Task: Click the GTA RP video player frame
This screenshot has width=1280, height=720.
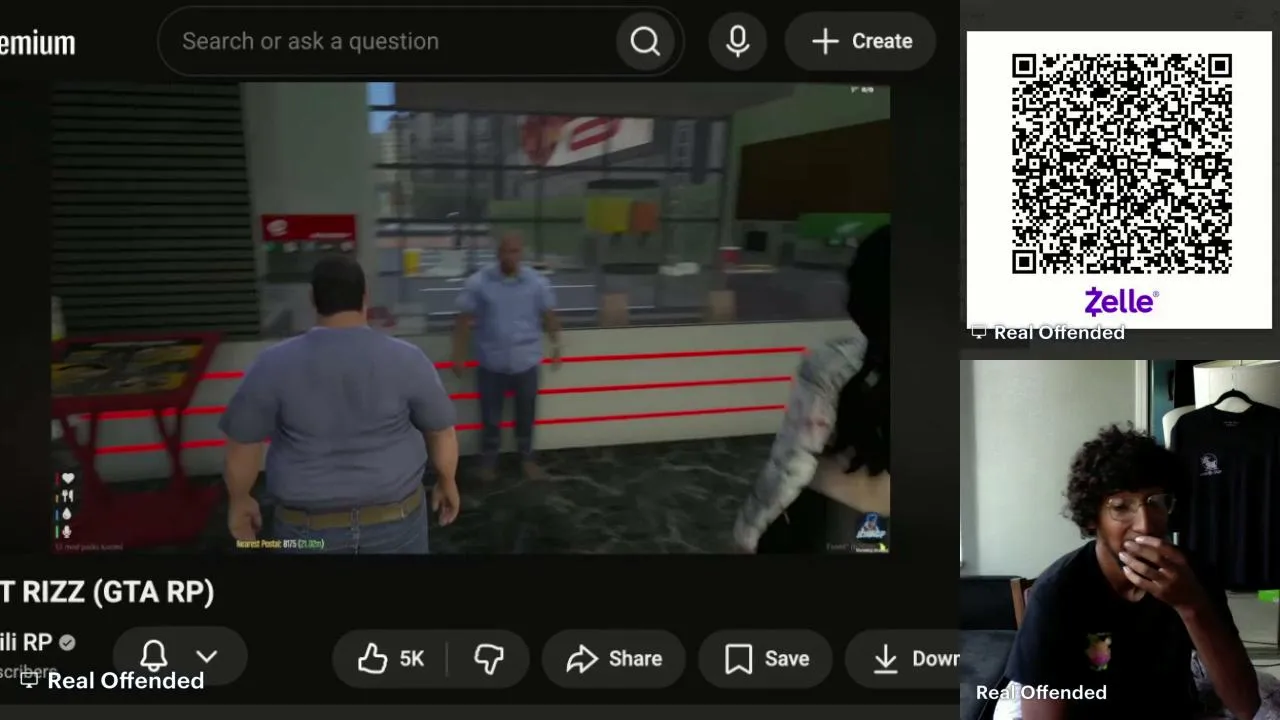Action: pos(470,318)
